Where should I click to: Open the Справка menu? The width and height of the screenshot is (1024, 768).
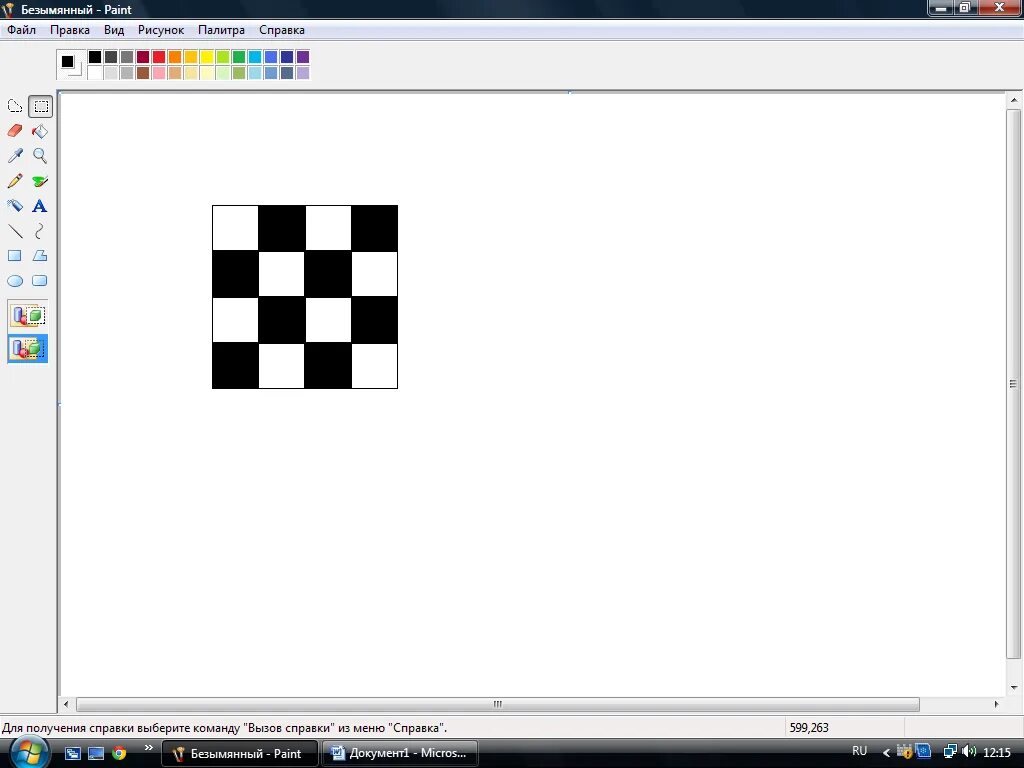(281, 30)
